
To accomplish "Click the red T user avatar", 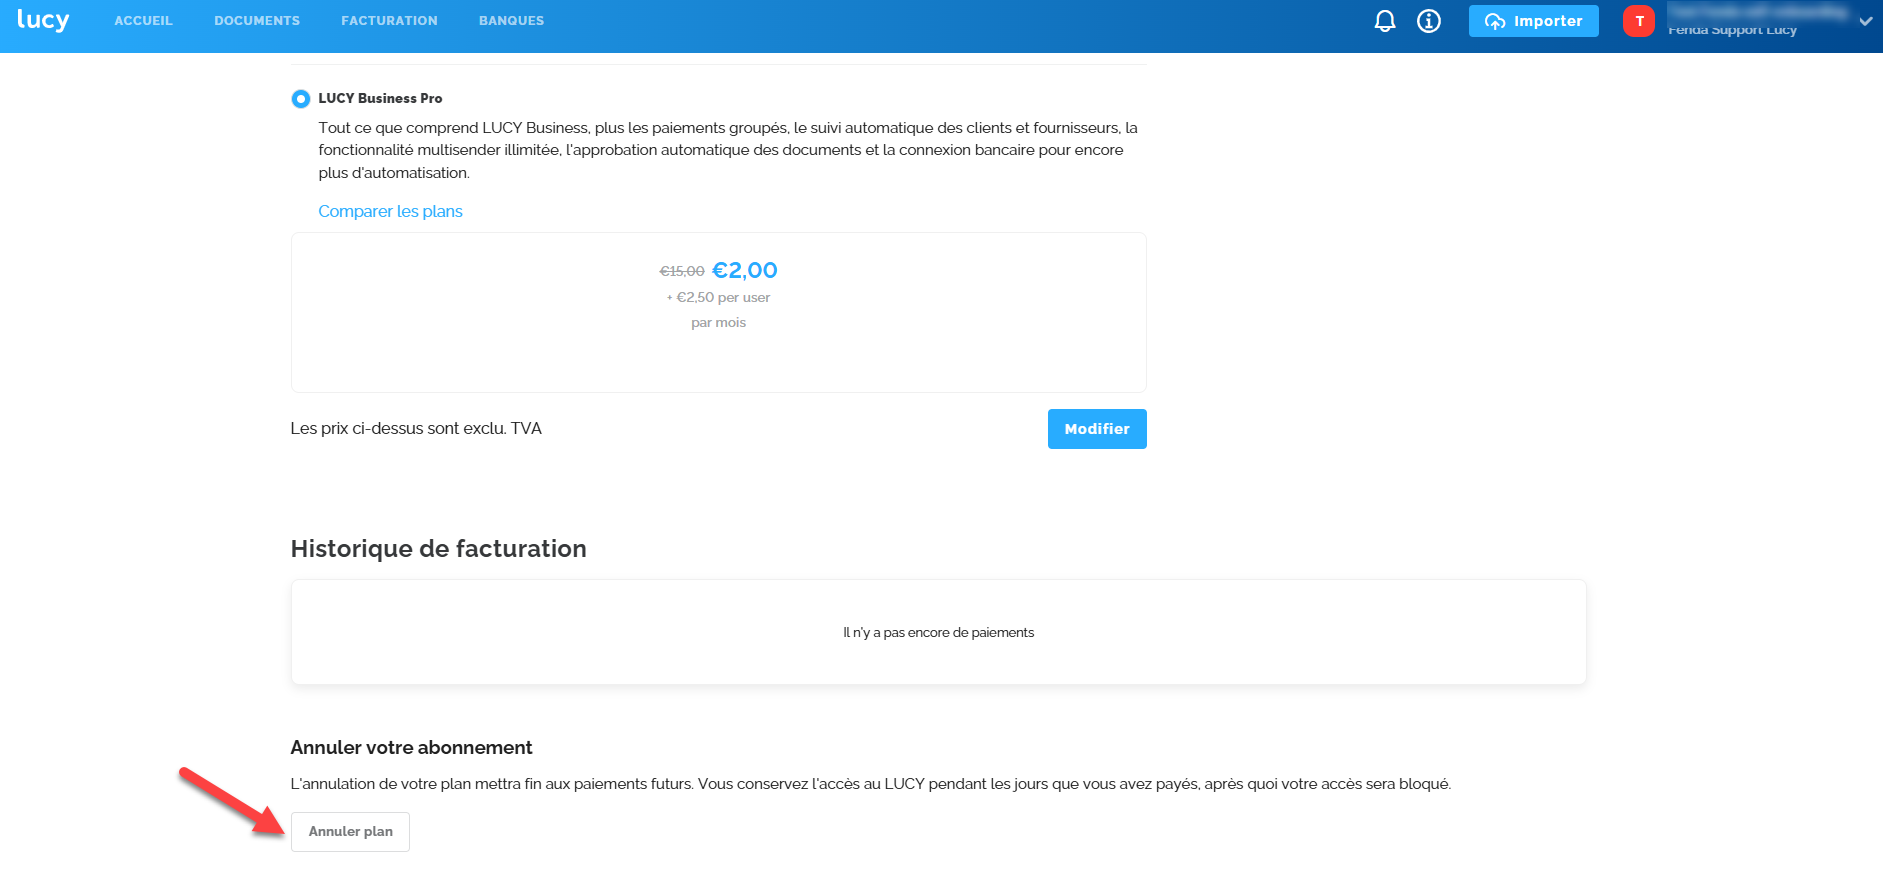I will pyautogui.click(x=1639, y=21).
